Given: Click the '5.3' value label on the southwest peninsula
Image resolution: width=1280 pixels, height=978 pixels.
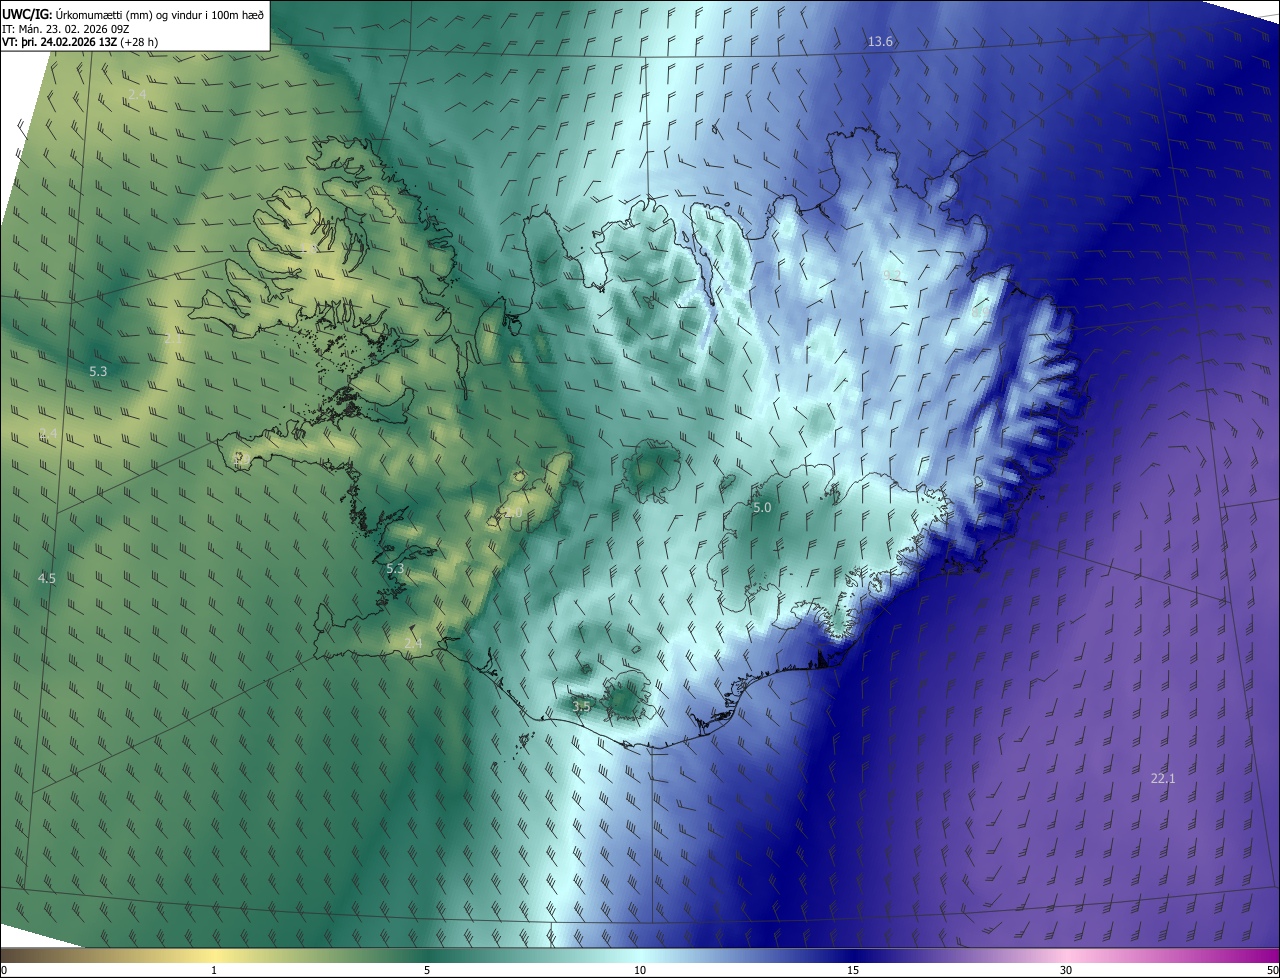Looking at the screenshot, I should point(395,568).
